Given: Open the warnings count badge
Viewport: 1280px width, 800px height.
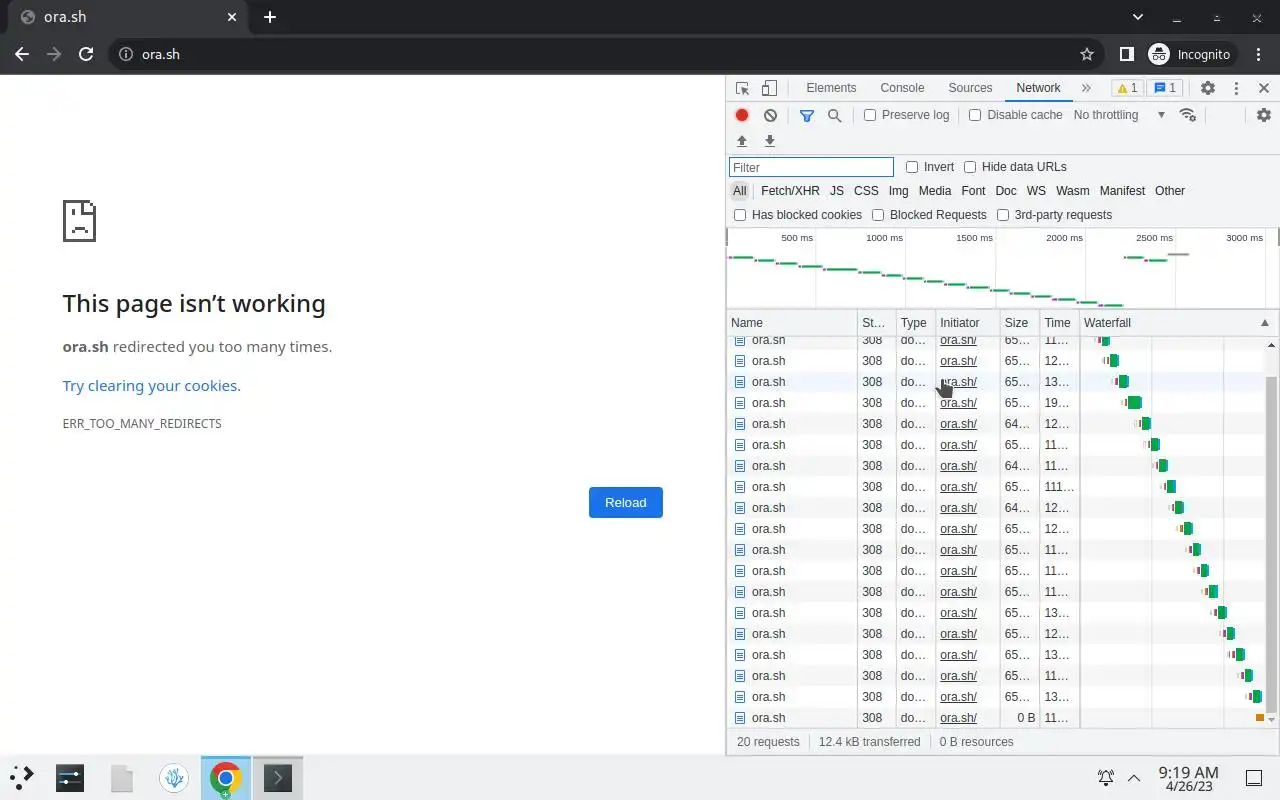Looking at the screenshot, I should 1127,88.
